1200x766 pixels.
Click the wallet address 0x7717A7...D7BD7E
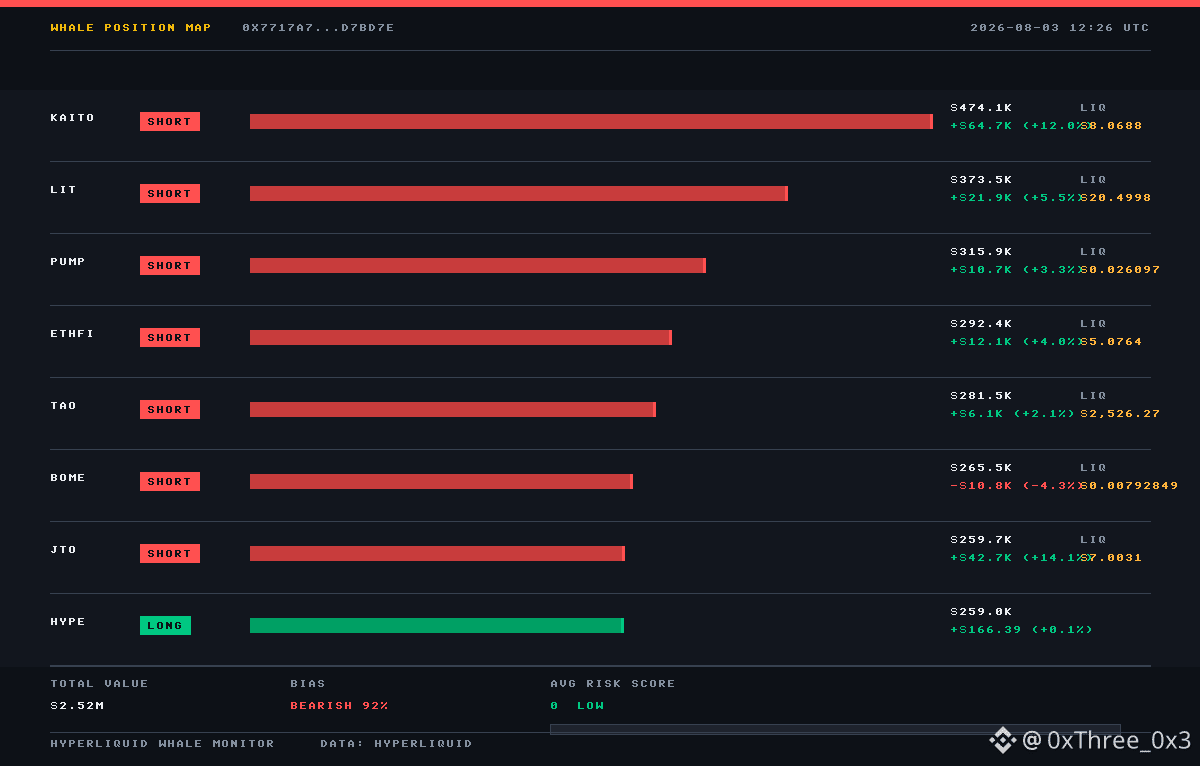(318, 28)
